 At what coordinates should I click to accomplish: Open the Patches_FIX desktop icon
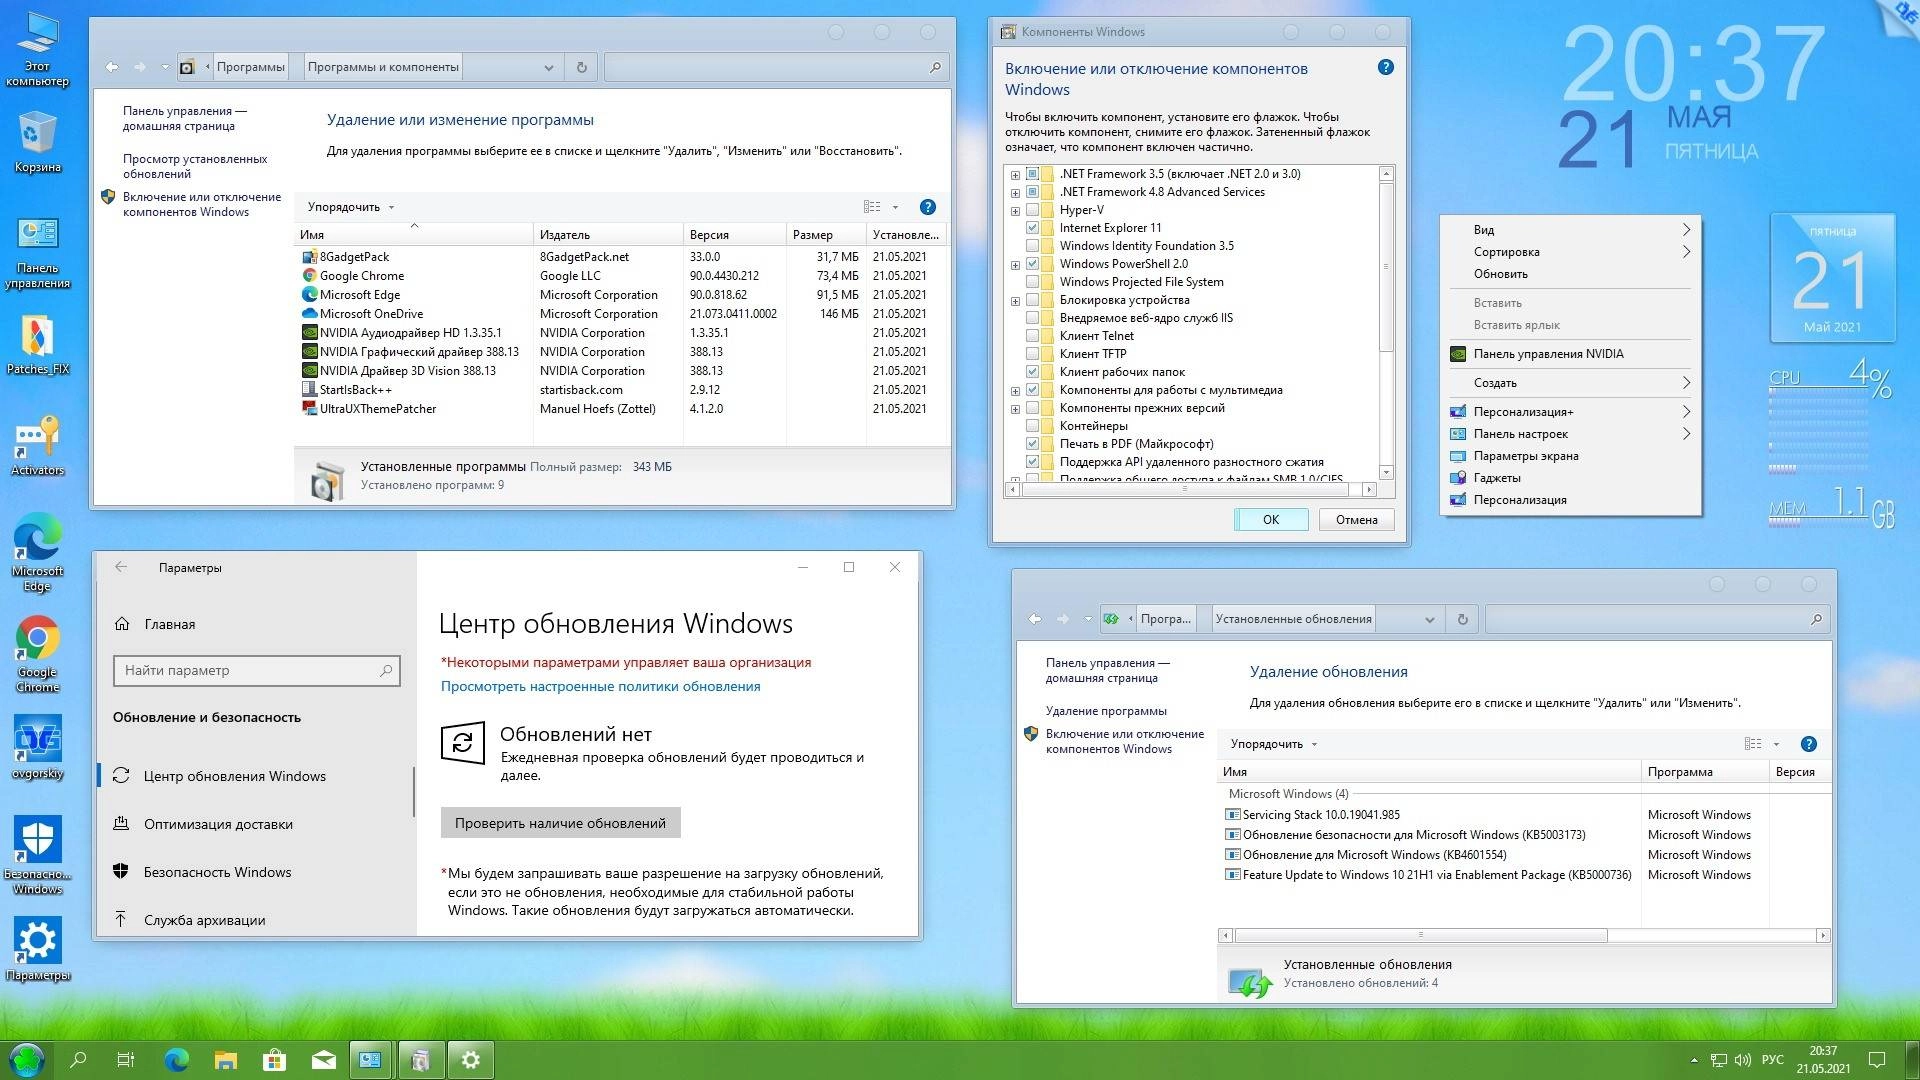(37, 346)
